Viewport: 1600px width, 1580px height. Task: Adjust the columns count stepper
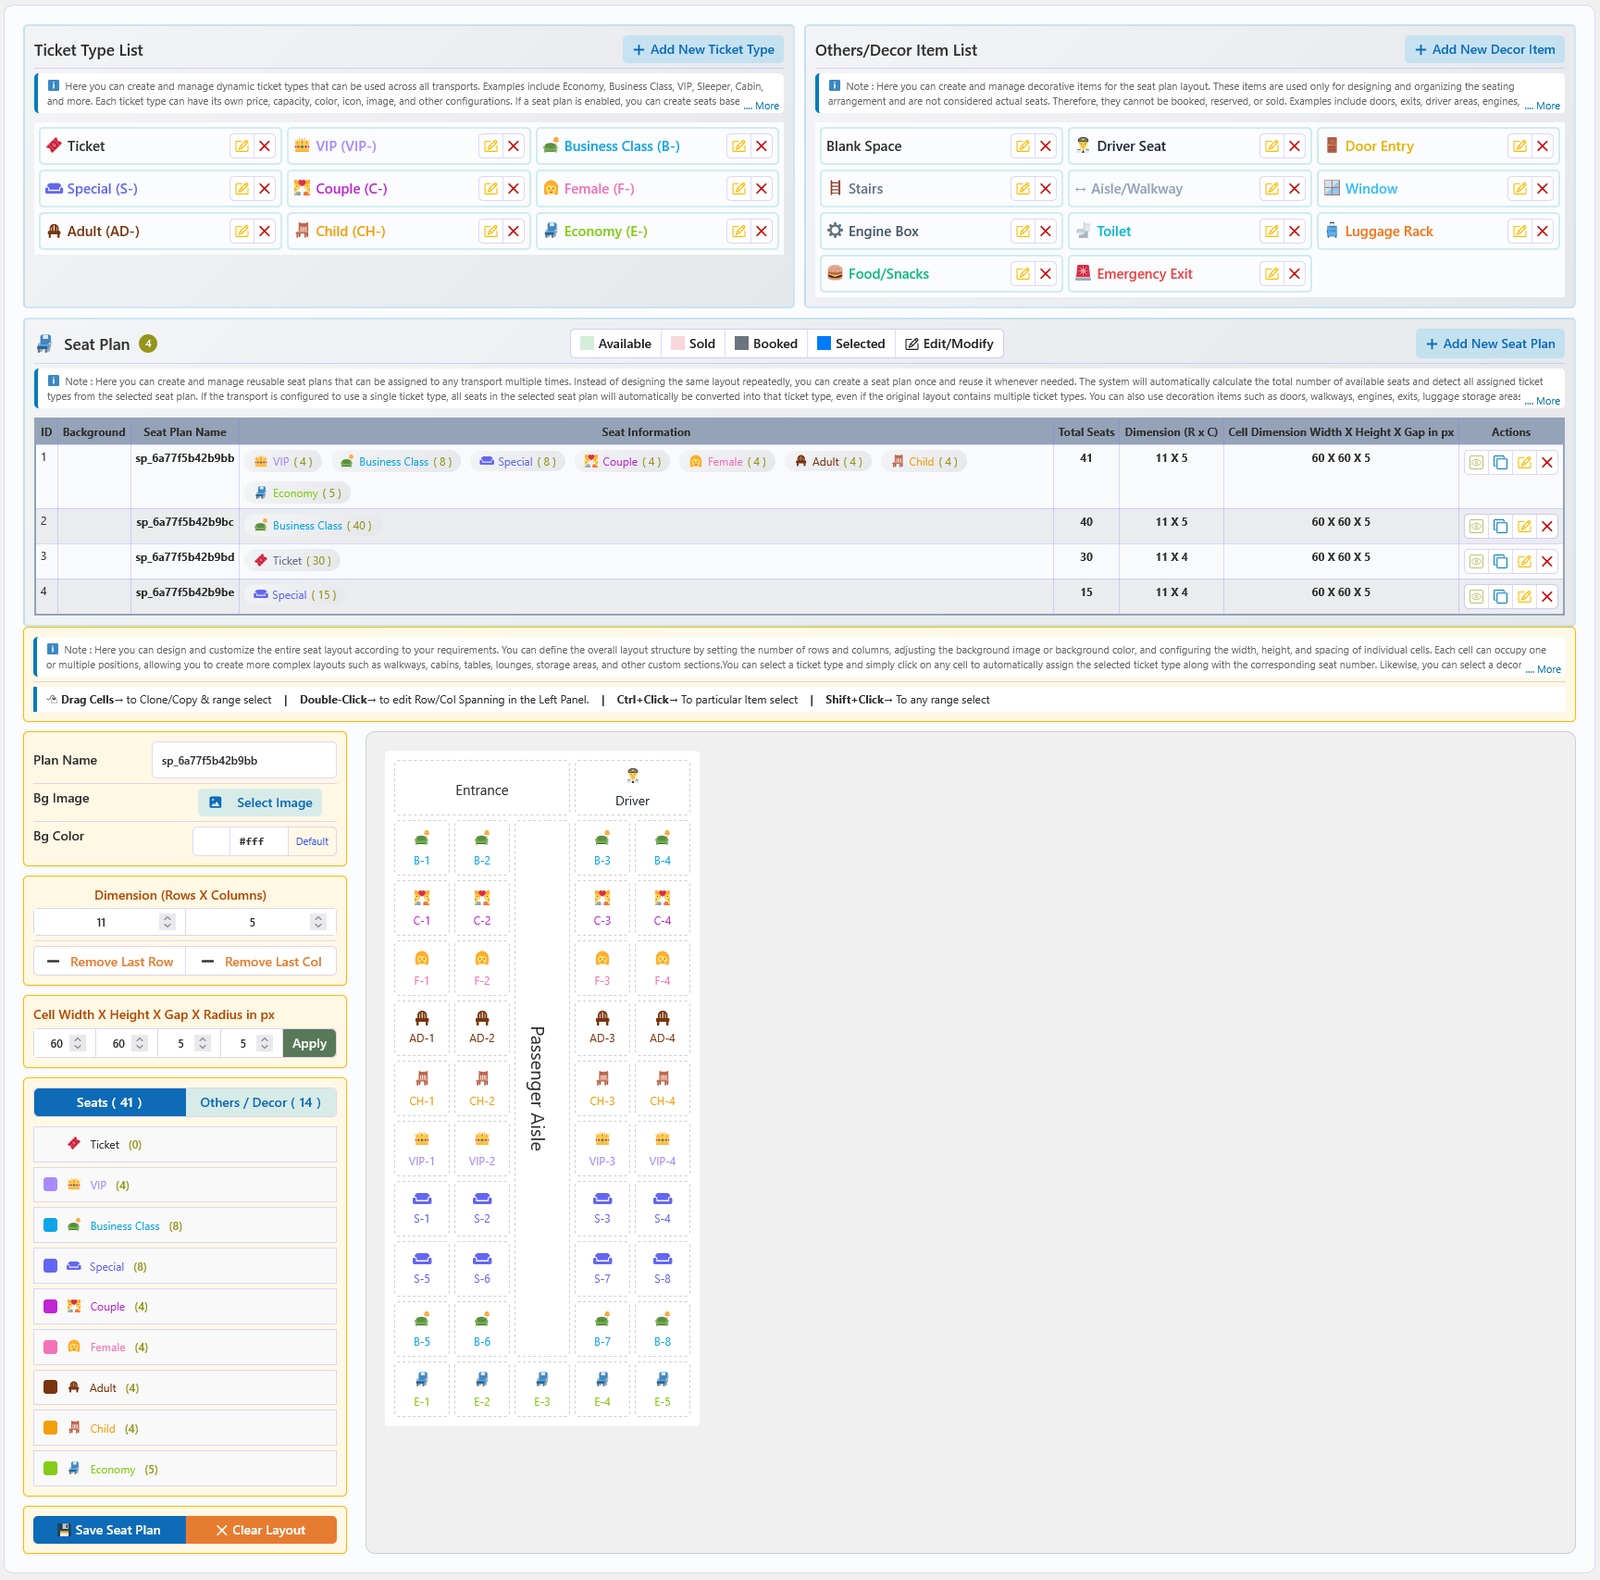[x=318, y=922]
